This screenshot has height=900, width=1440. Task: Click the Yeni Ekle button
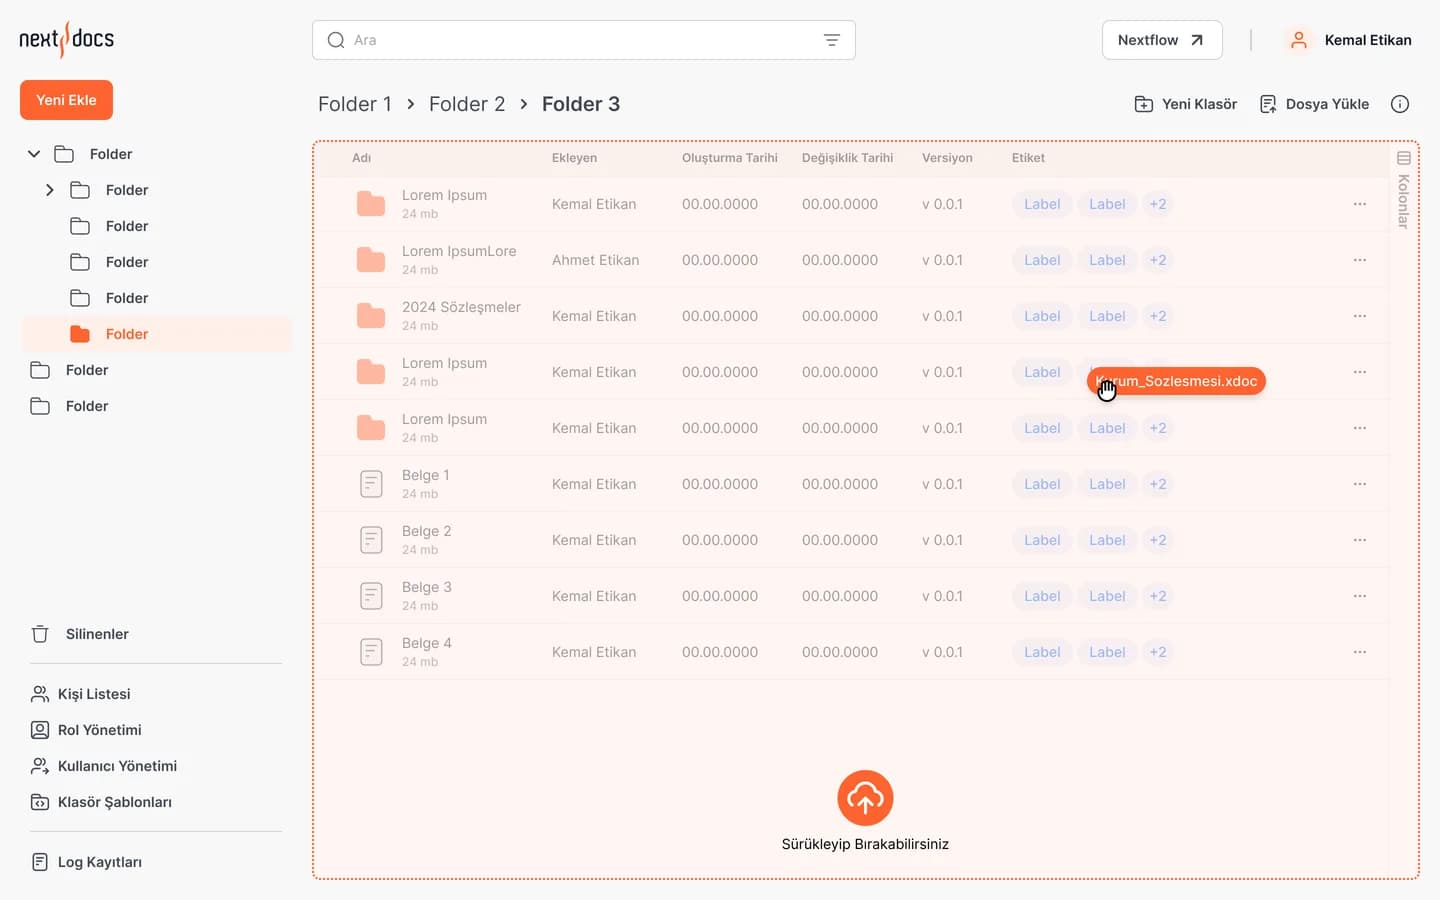(66, 100)
